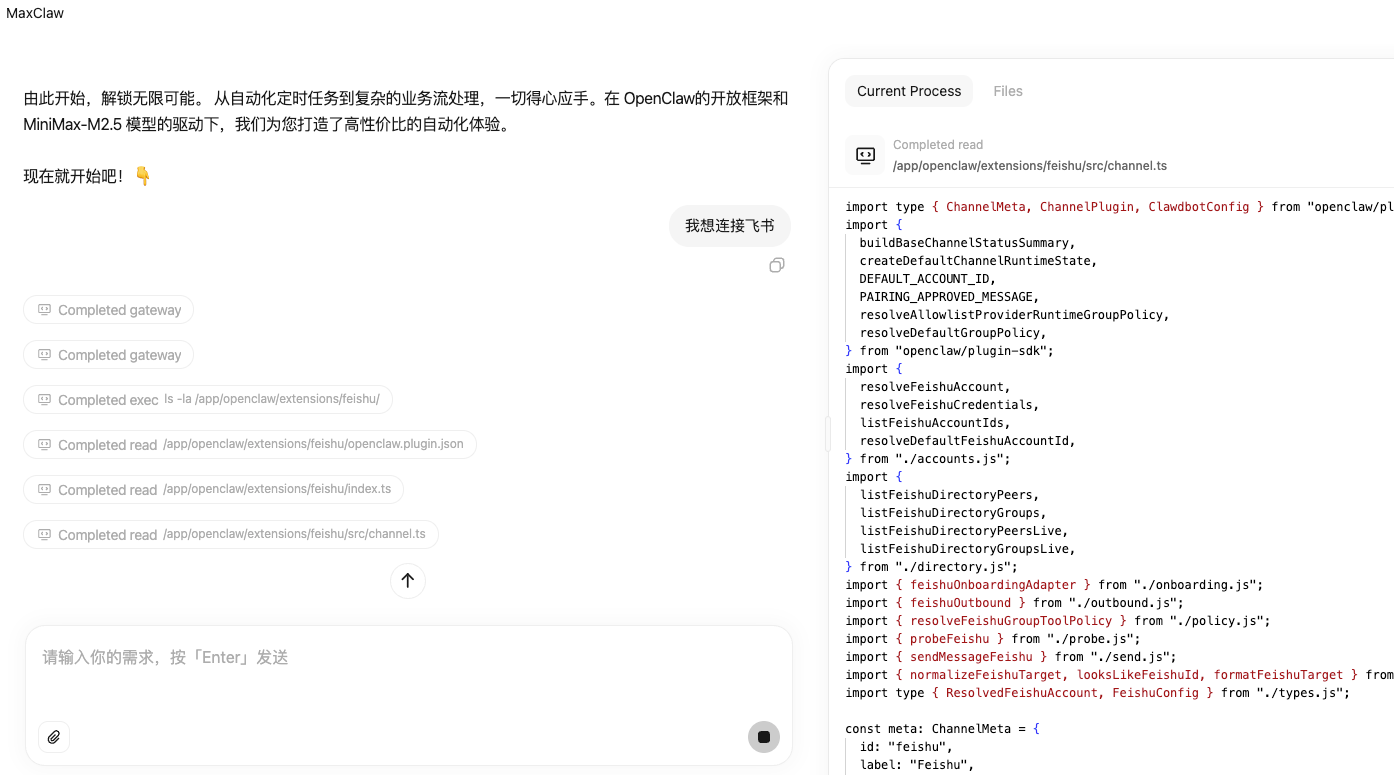Select the Current Process tab
Image resolution: width=1394 pixels, height=775 pixels.
[908, 91]
